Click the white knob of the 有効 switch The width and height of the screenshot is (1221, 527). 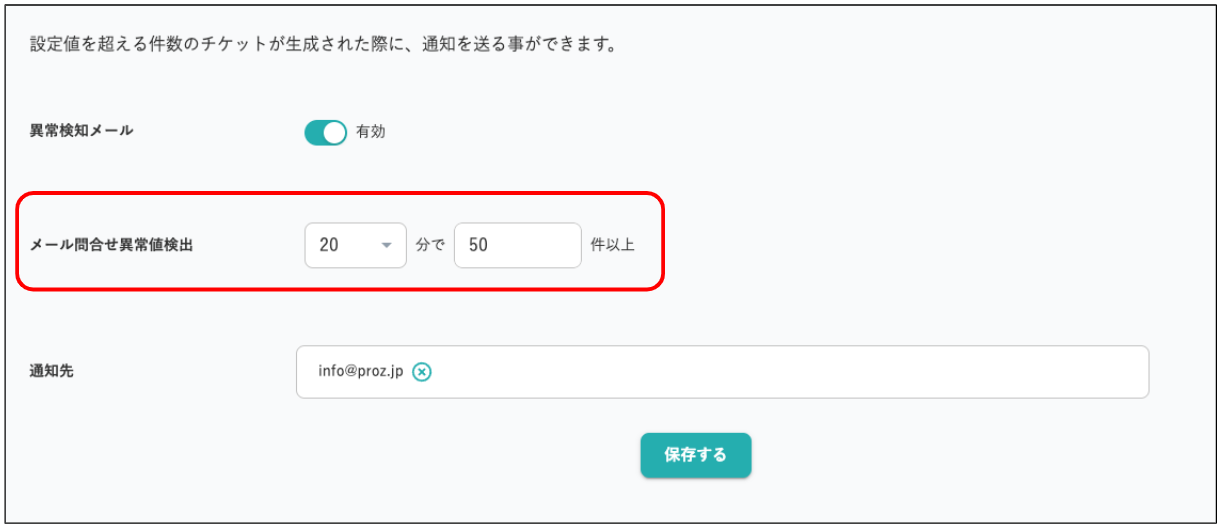point(335,132)
